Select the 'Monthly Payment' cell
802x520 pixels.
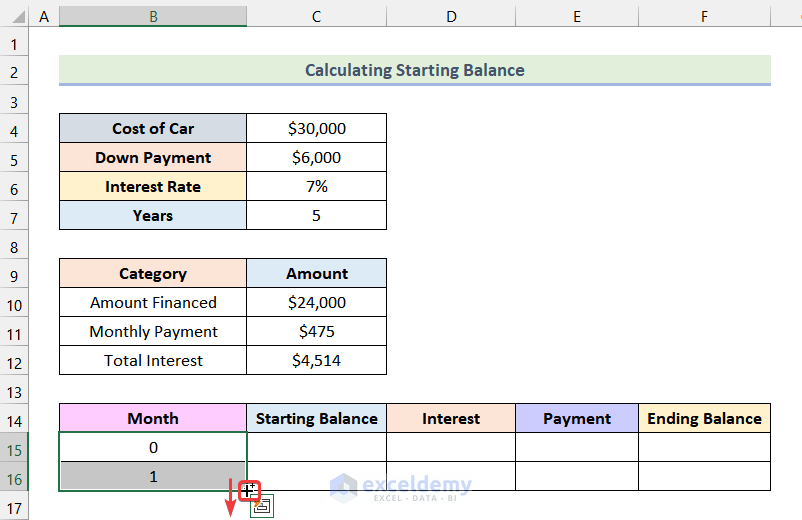(x=153, y=331)
